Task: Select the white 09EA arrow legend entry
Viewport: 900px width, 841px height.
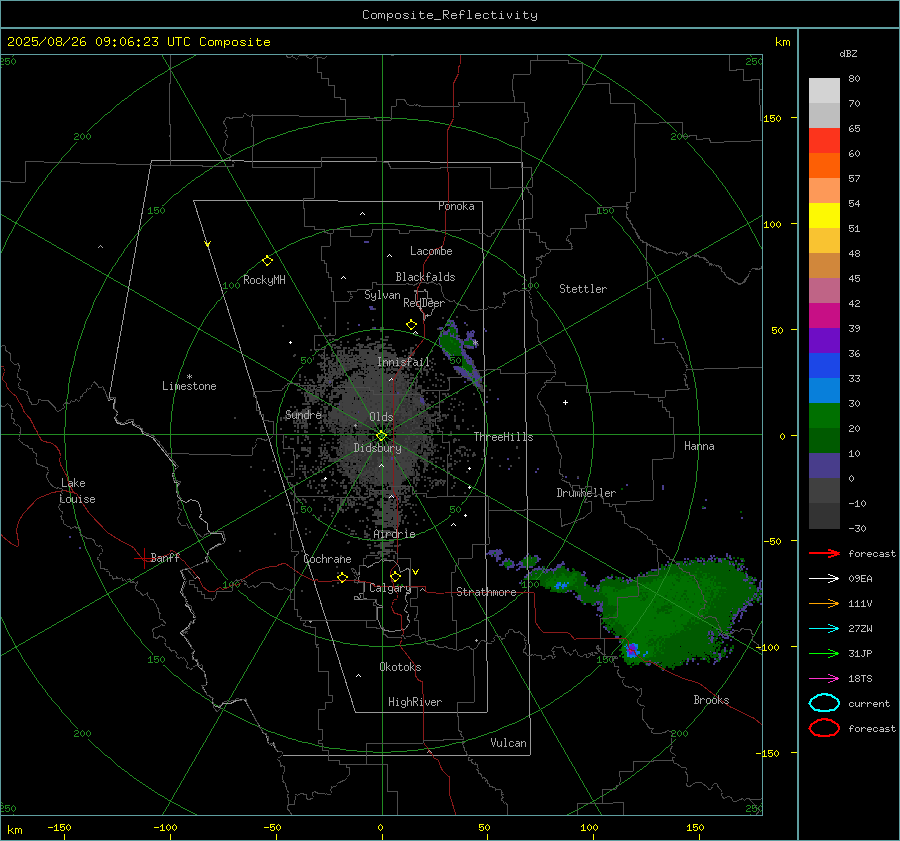Action: pyautogui.click(x=824, y=579)
